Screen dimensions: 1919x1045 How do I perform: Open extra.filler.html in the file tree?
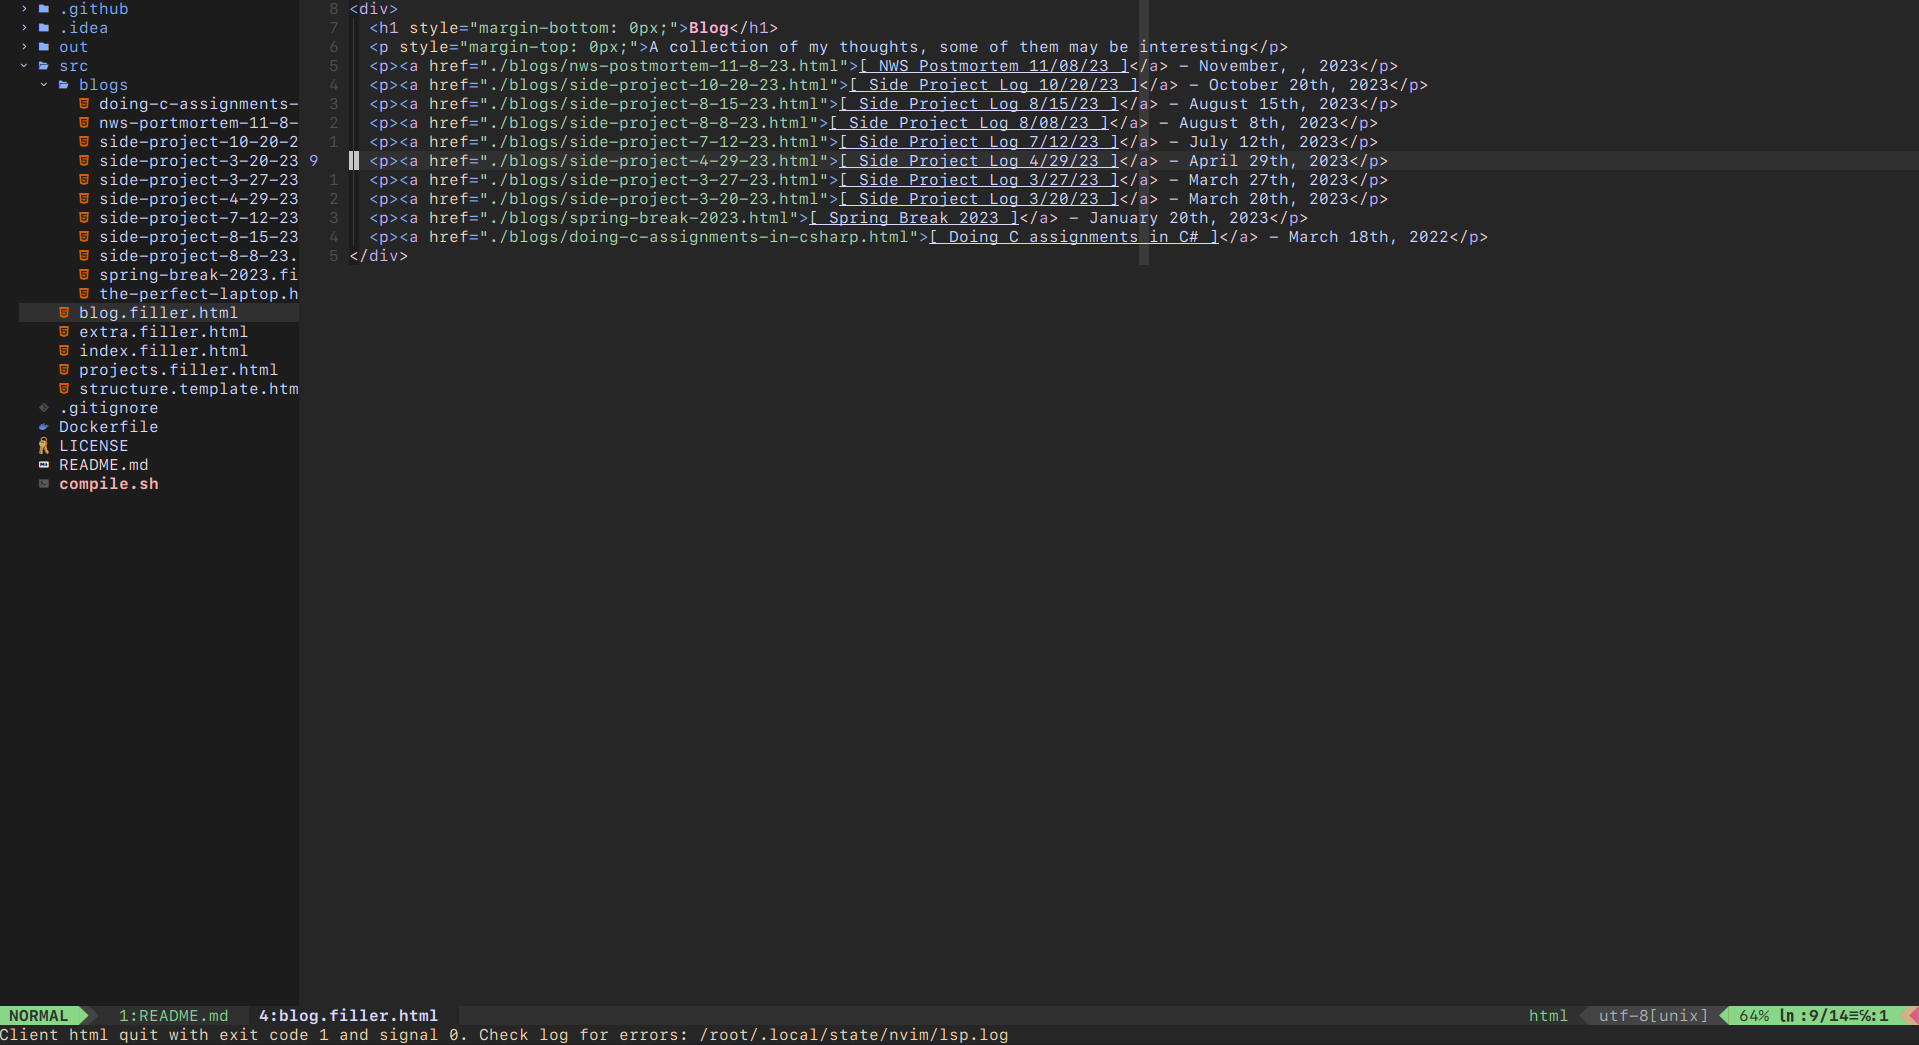pyautogui.click(x=163, y=332)
